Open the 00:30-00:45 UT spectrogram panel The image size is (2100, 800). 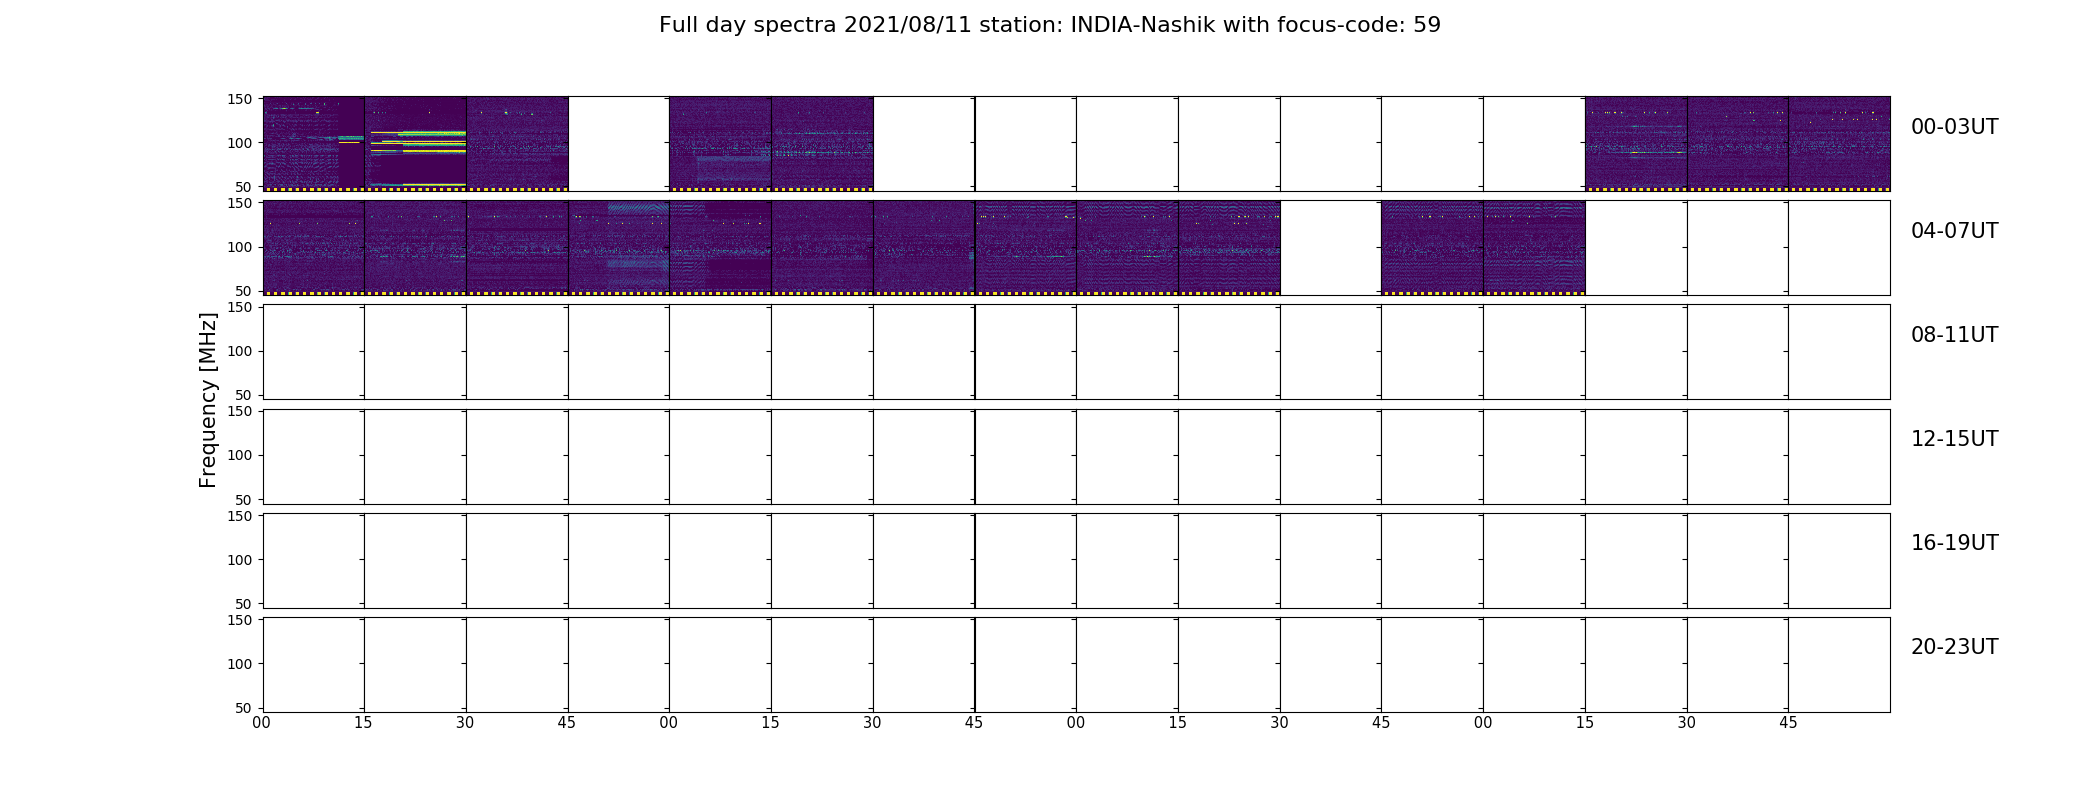(517, 144)
